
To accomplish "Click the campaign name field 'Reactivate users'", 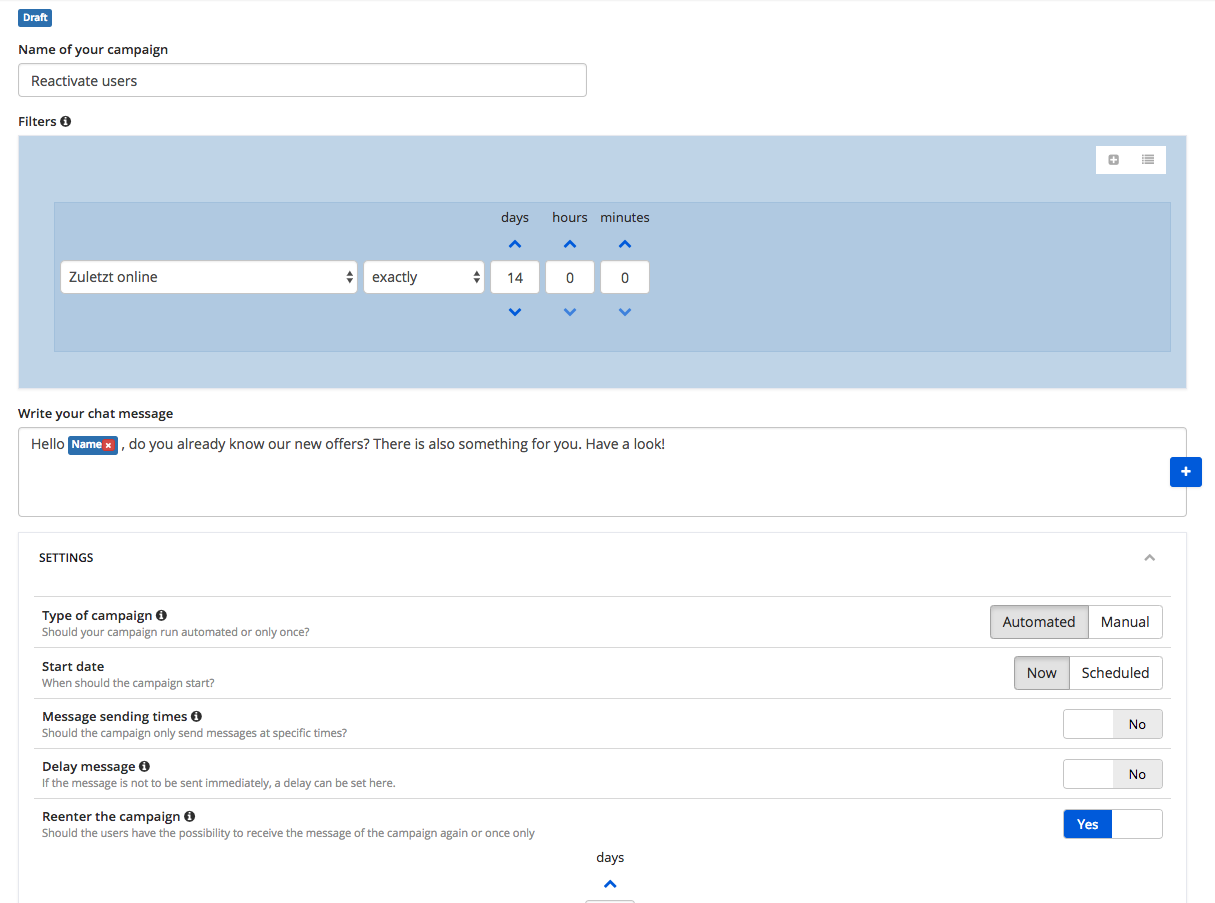I will coord(302,81).
